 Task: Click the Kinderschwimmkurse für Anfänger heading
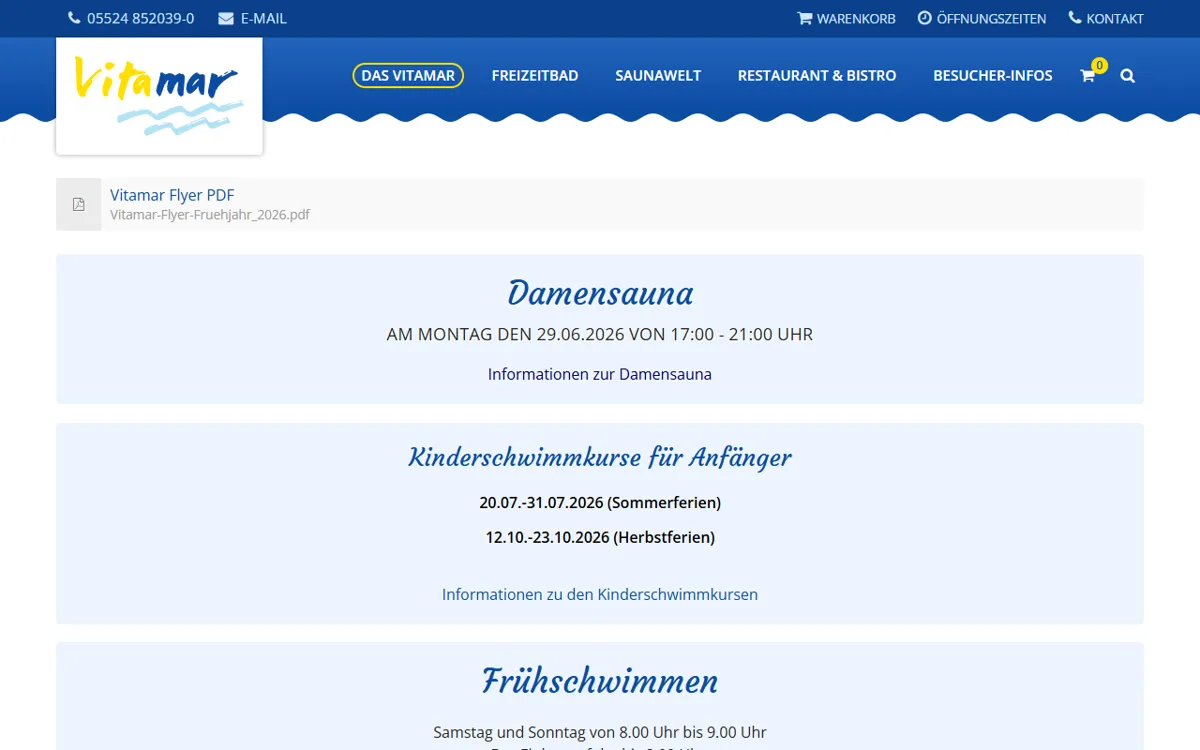(x=600, y=457)
